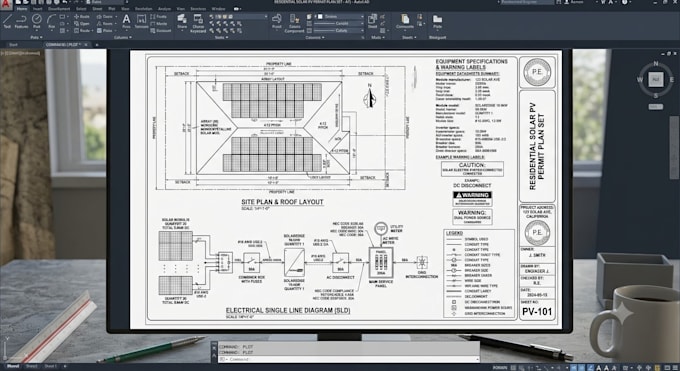Click the white color swatch in properties
Screen dimensions: 680x371
pos(320,16)
